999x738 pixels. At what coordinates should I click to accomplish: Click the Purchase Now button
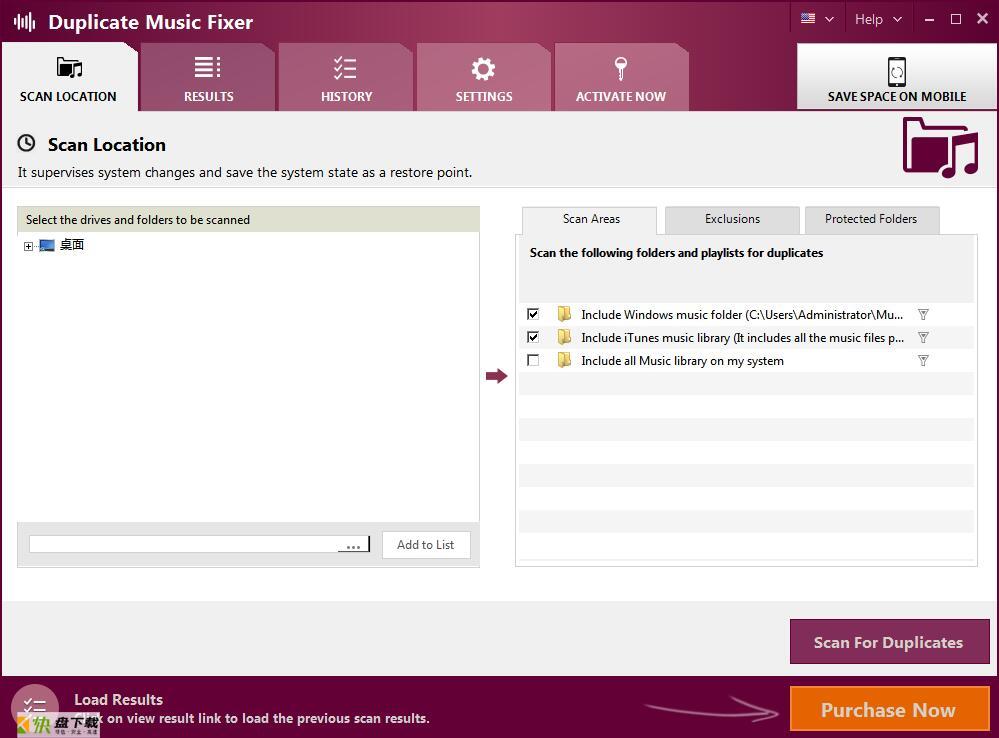click(x=889, y=709)
